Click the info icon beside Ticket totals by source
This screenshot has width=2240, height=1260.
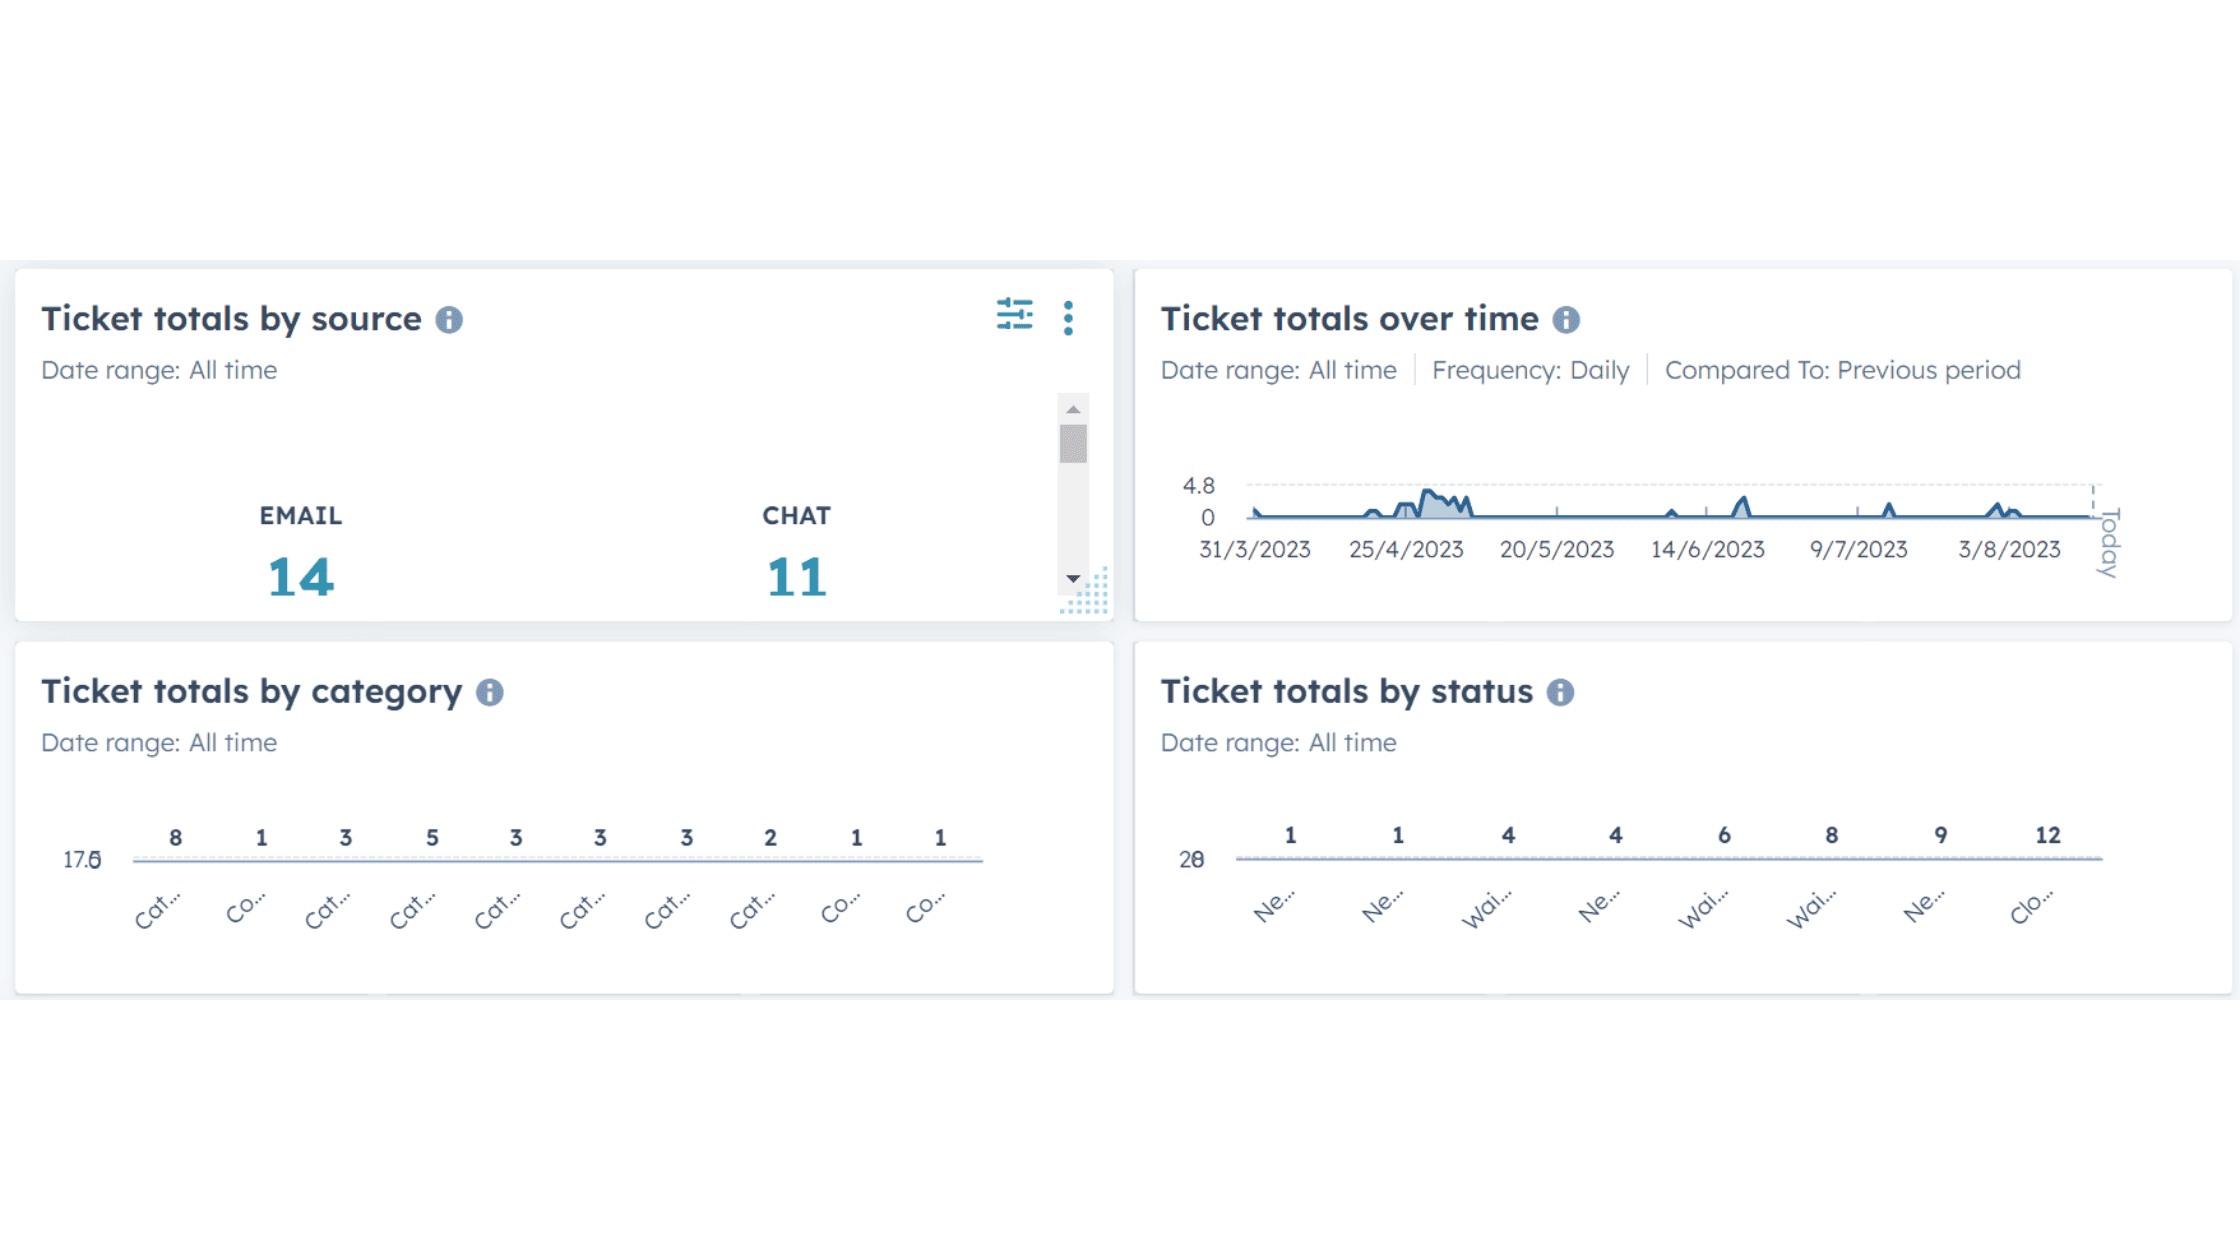click(451, 320)
